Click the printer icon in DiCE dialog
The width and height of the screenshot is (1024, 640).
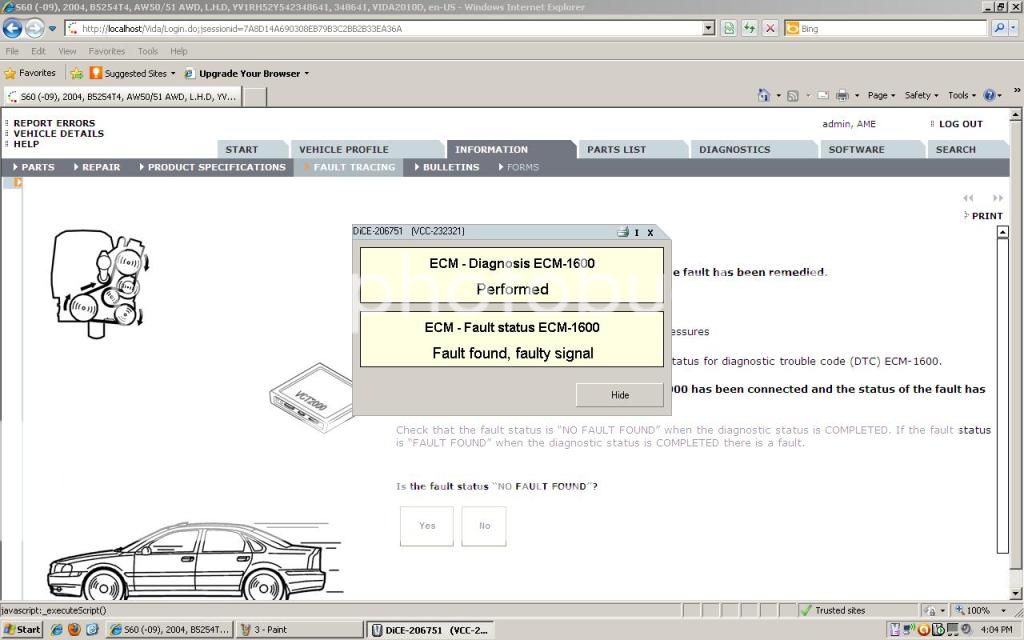[622, 232]
